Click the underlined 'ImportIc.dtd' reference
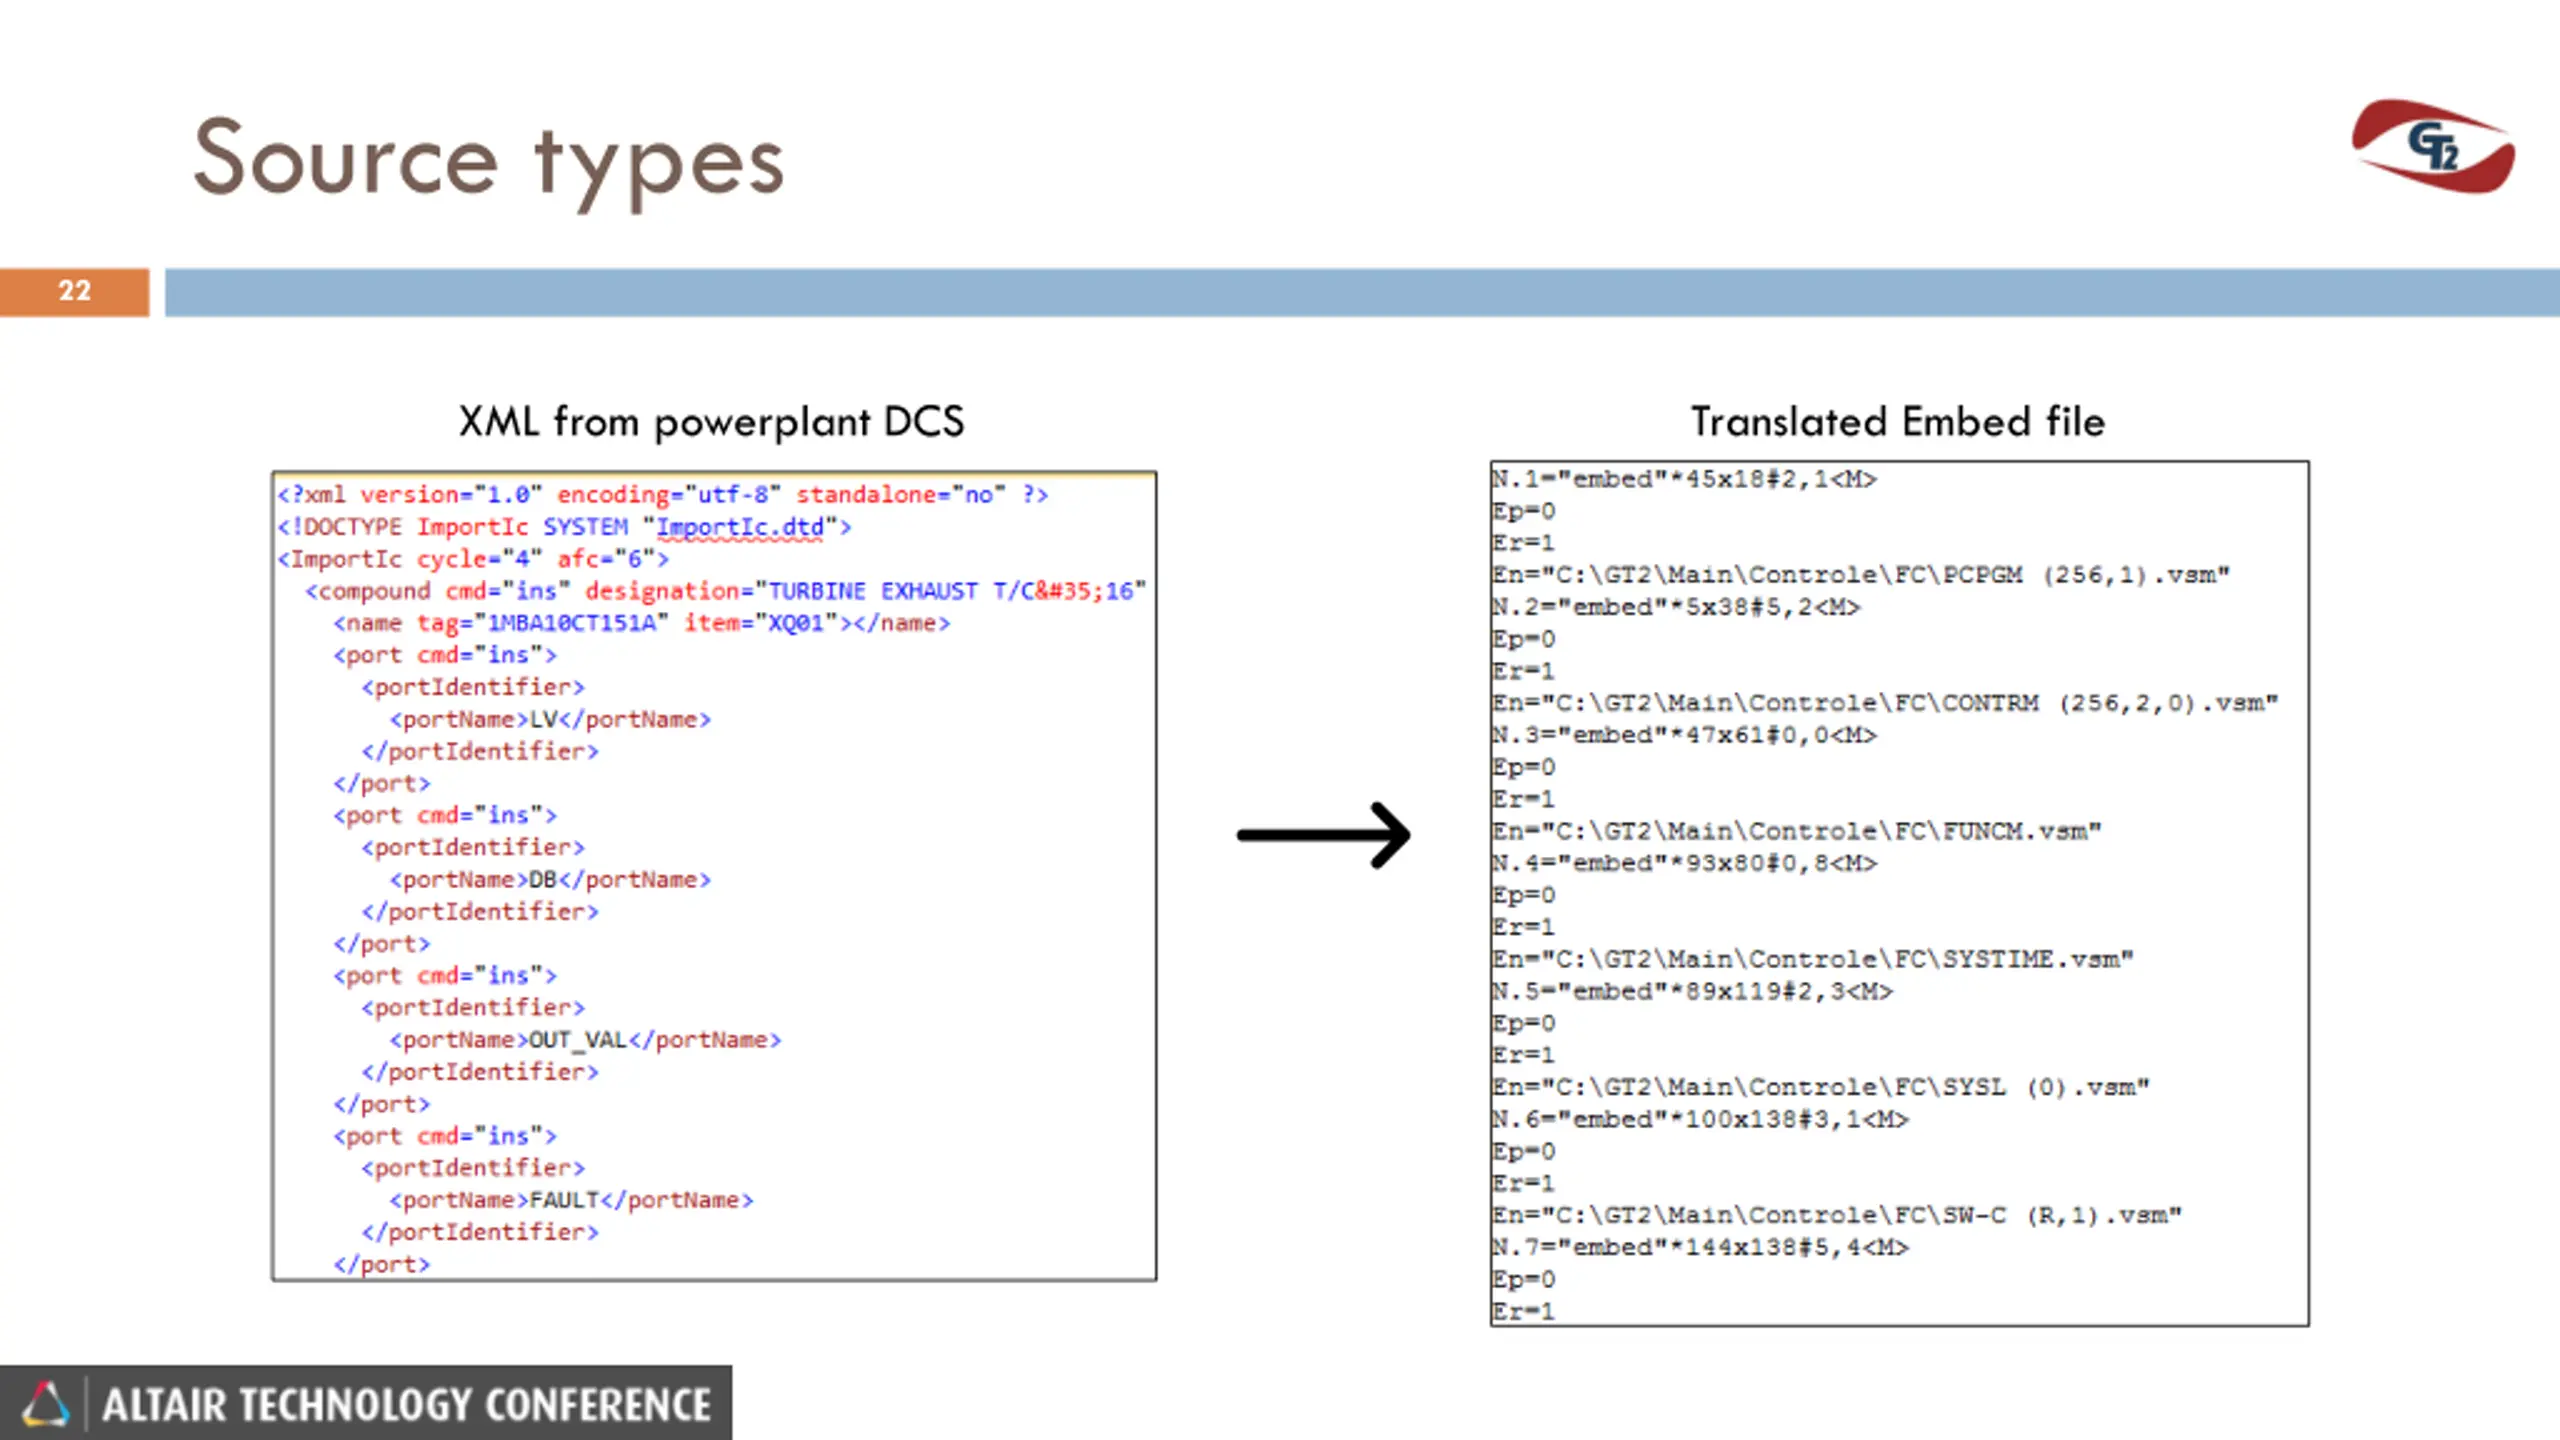This screenshot has width=2560, height=1440. click(x=740, y=527)
